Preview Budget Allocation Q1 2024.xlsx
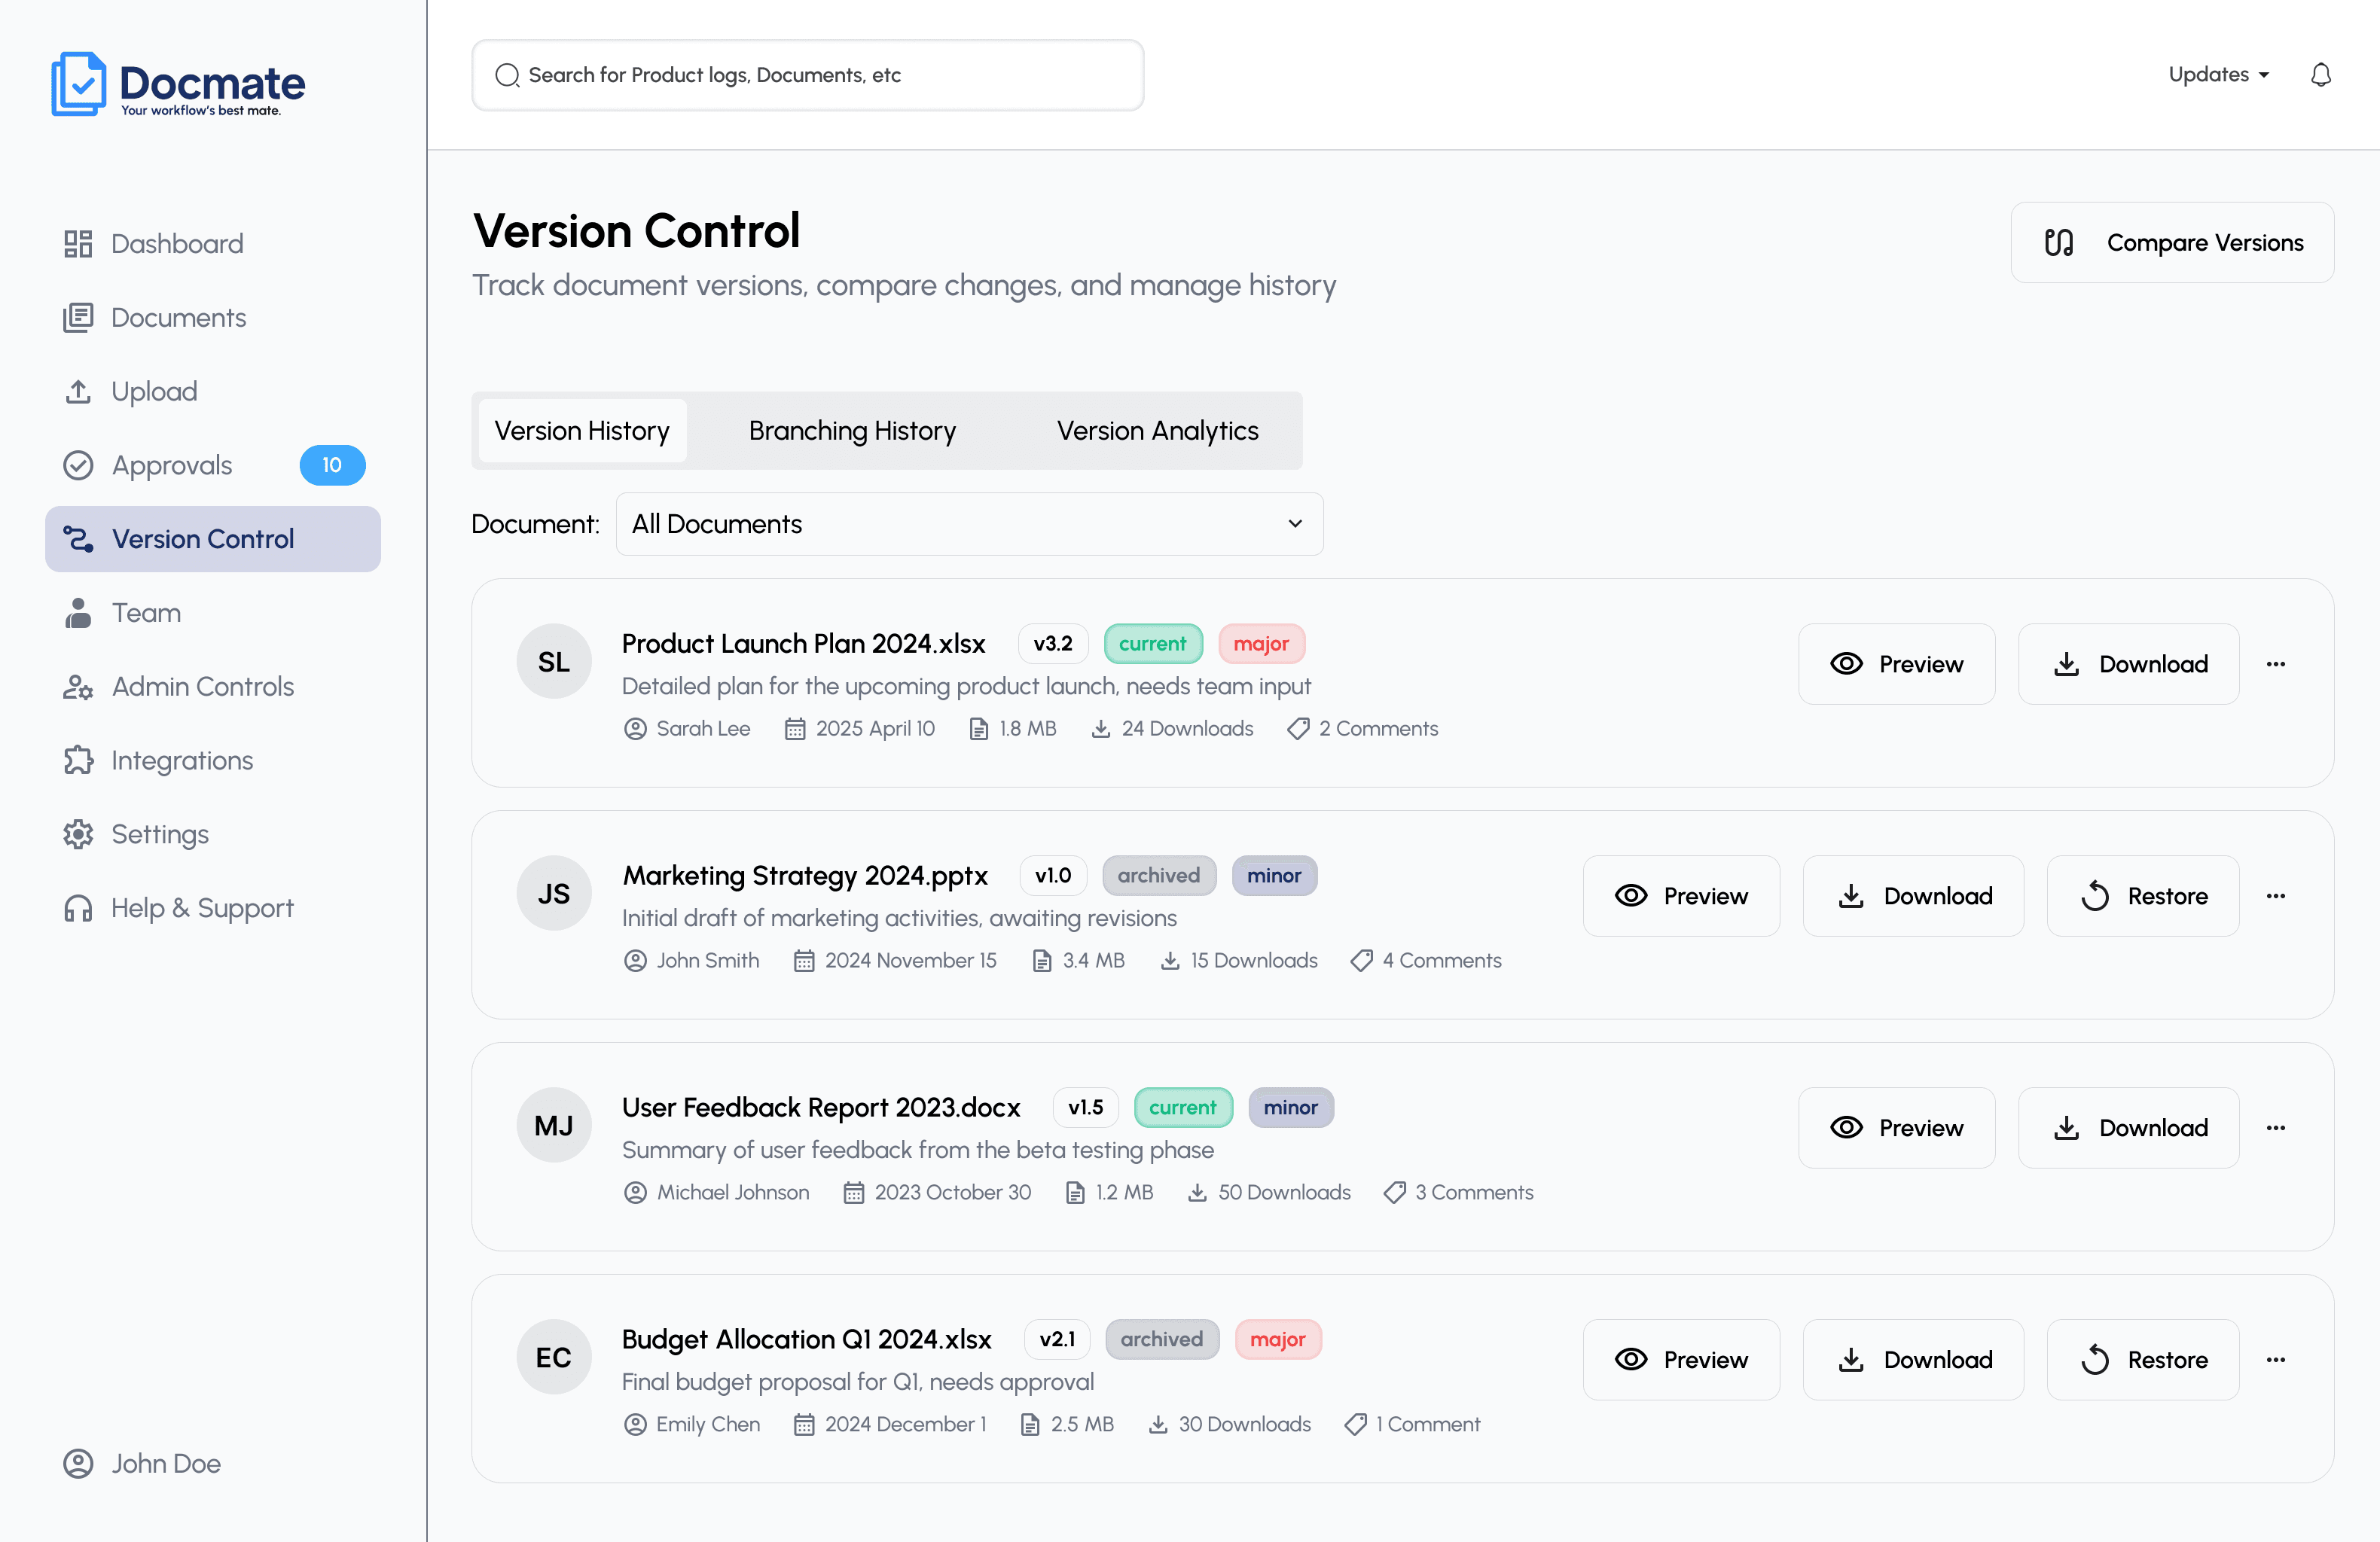This screenshot has height=1542, width=2380. click(x=1681, y=1360)
